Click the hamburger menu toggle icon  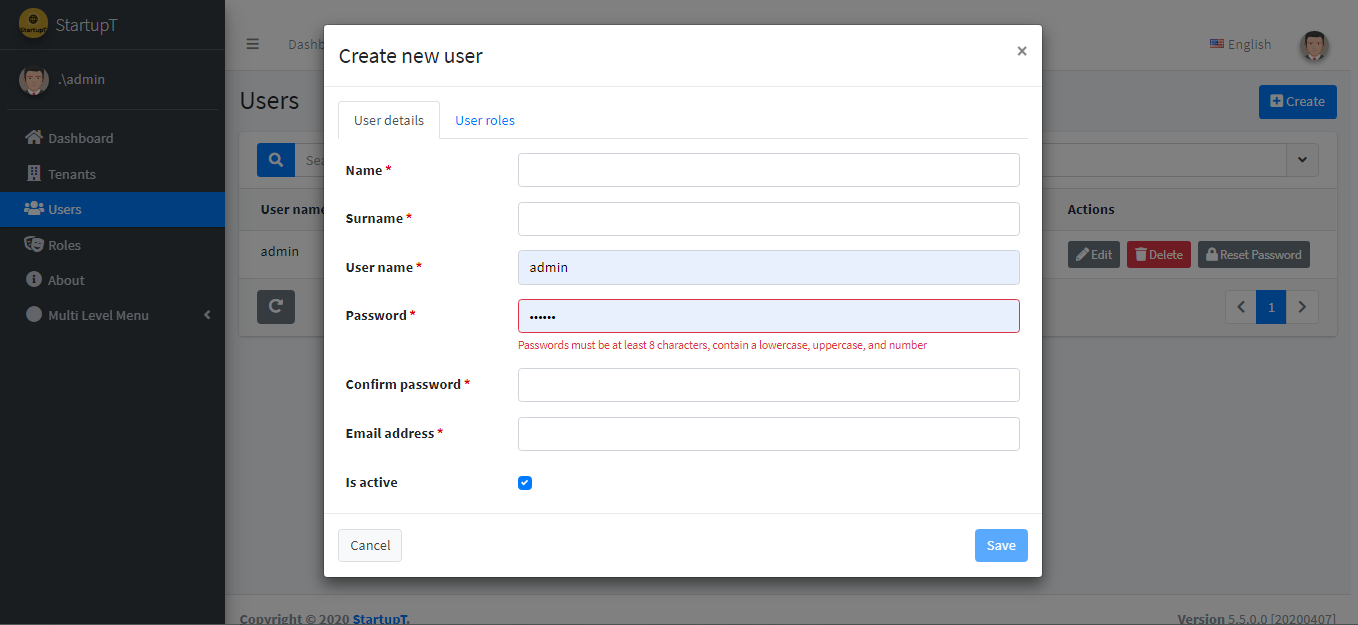coord(253,44)
